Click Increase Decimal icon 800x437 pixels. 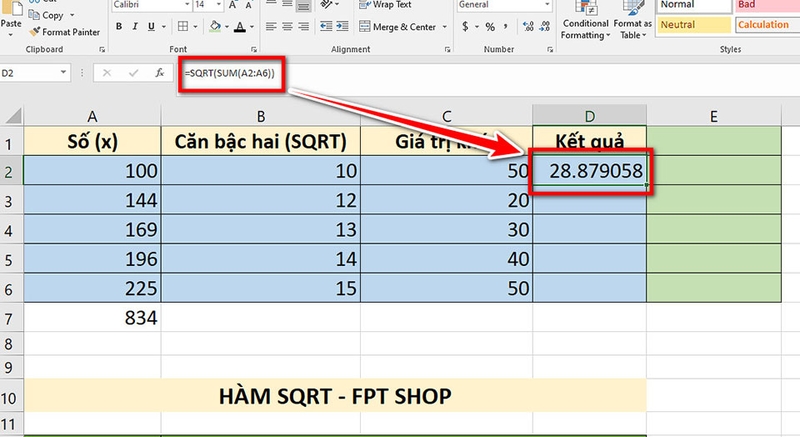tap(528, 27)
